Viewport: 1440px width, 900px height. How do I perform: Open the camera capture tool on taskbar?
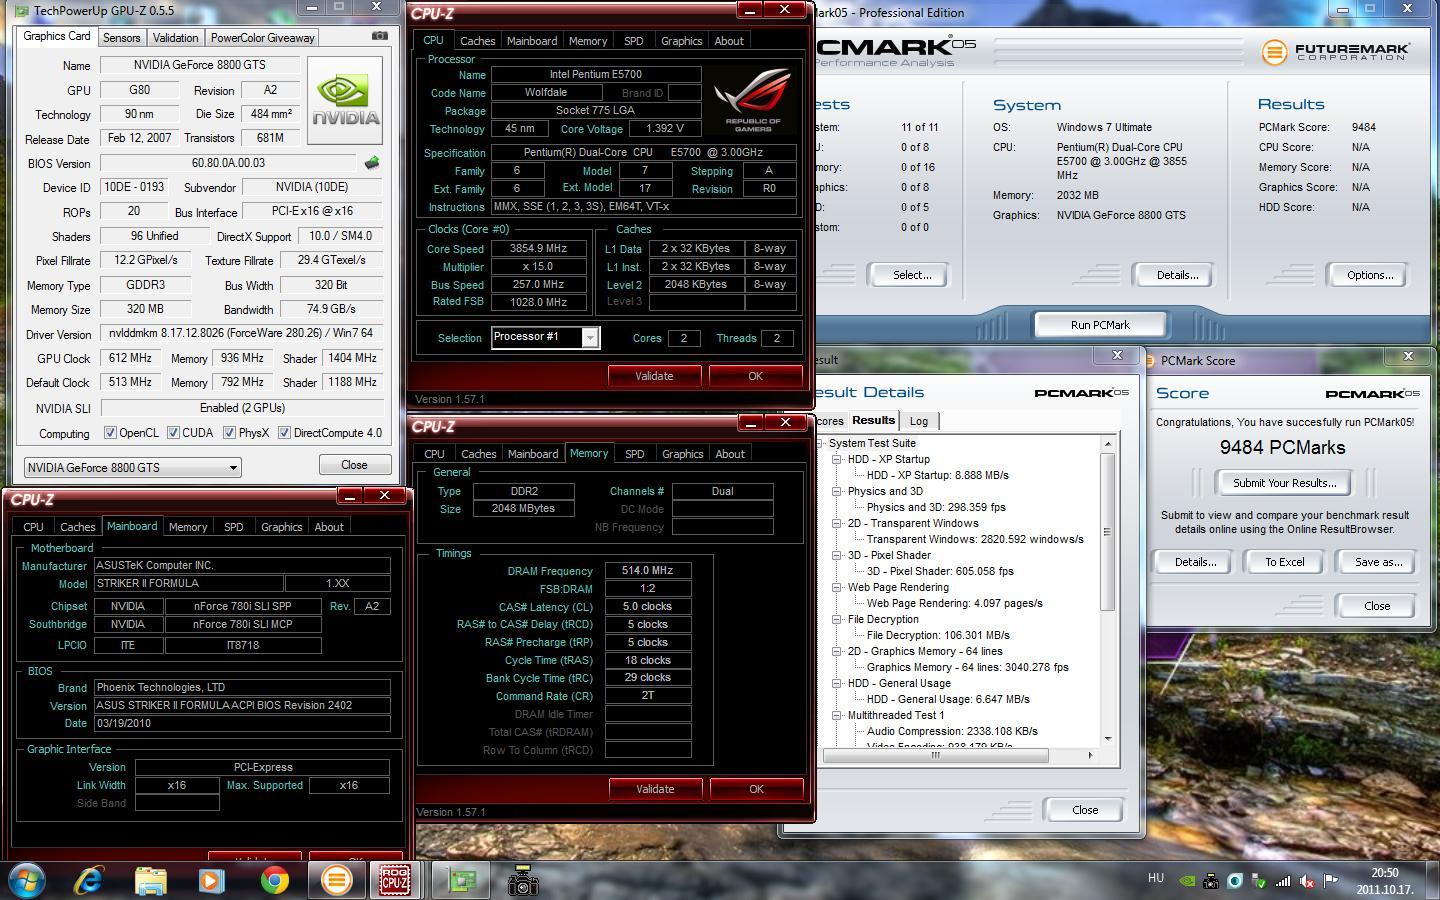[x=523, y=880]
